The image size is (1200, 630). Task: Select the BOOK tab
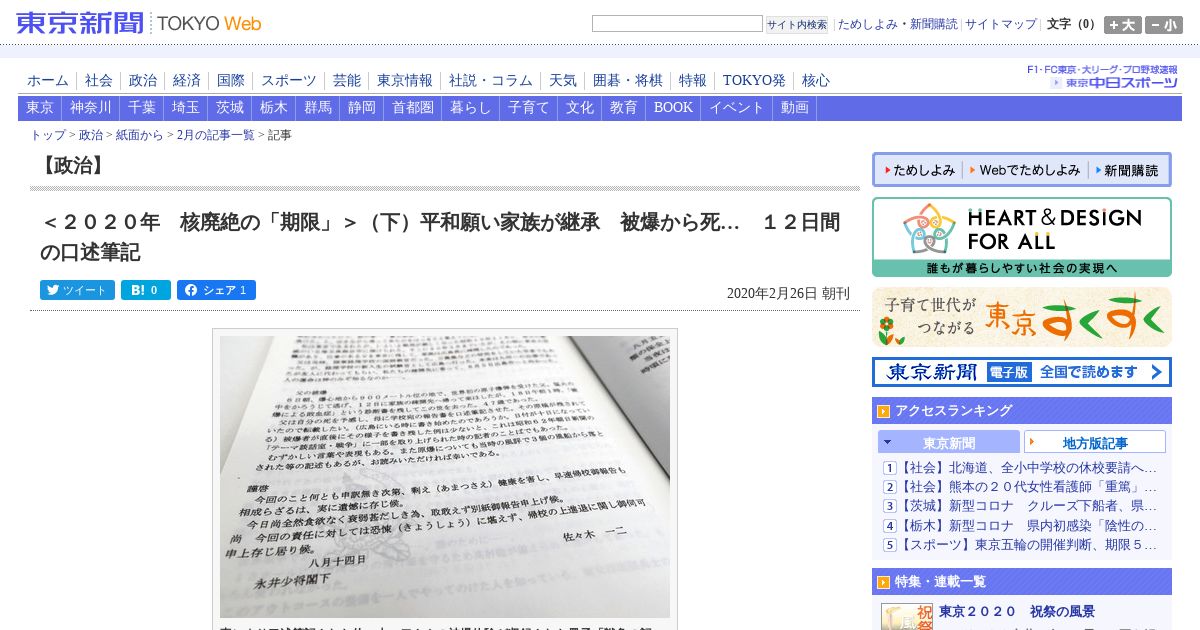pos(673,108)
